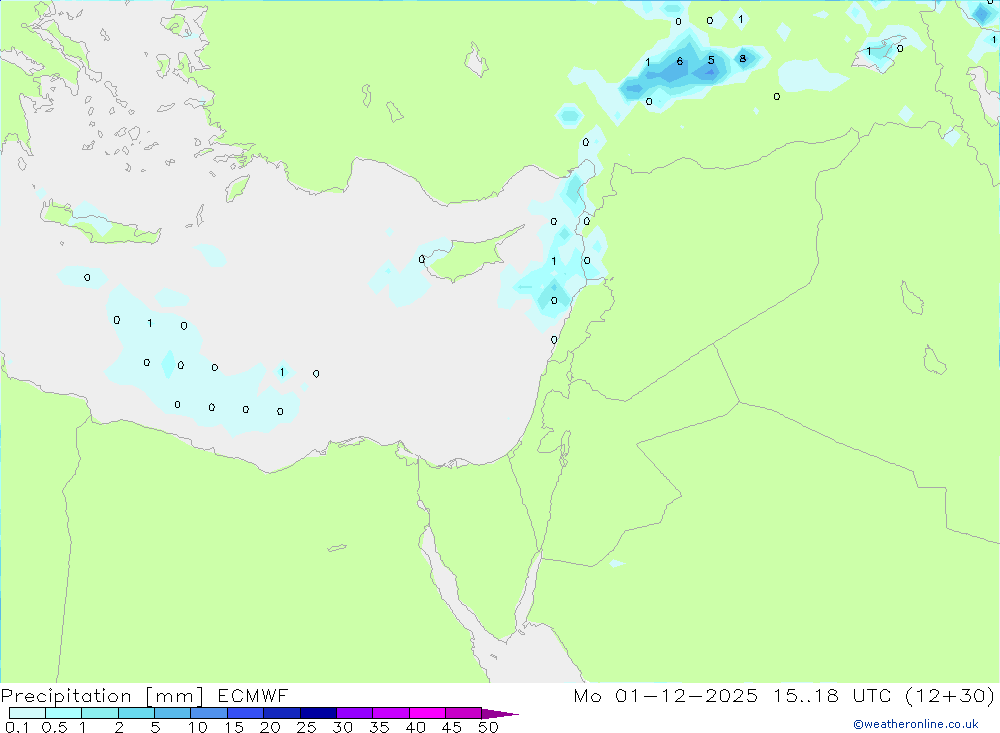Click the legend label '20'

(270, 727)
